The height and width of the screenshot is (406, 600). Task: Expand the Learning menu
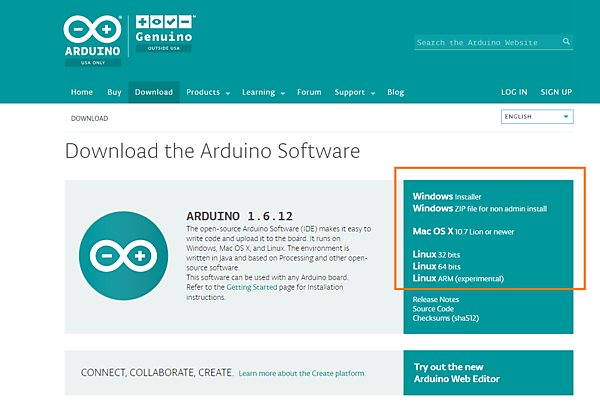click(x=263, y=92)
